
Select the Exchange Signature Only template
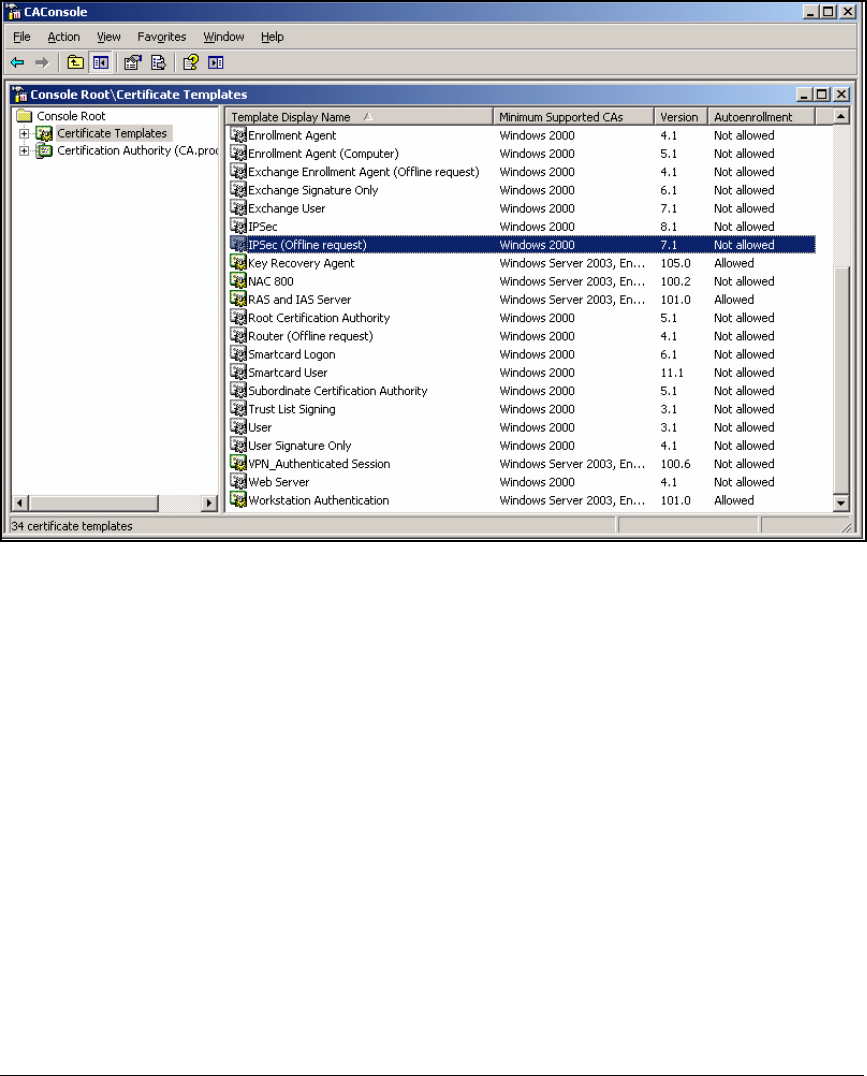312,190
